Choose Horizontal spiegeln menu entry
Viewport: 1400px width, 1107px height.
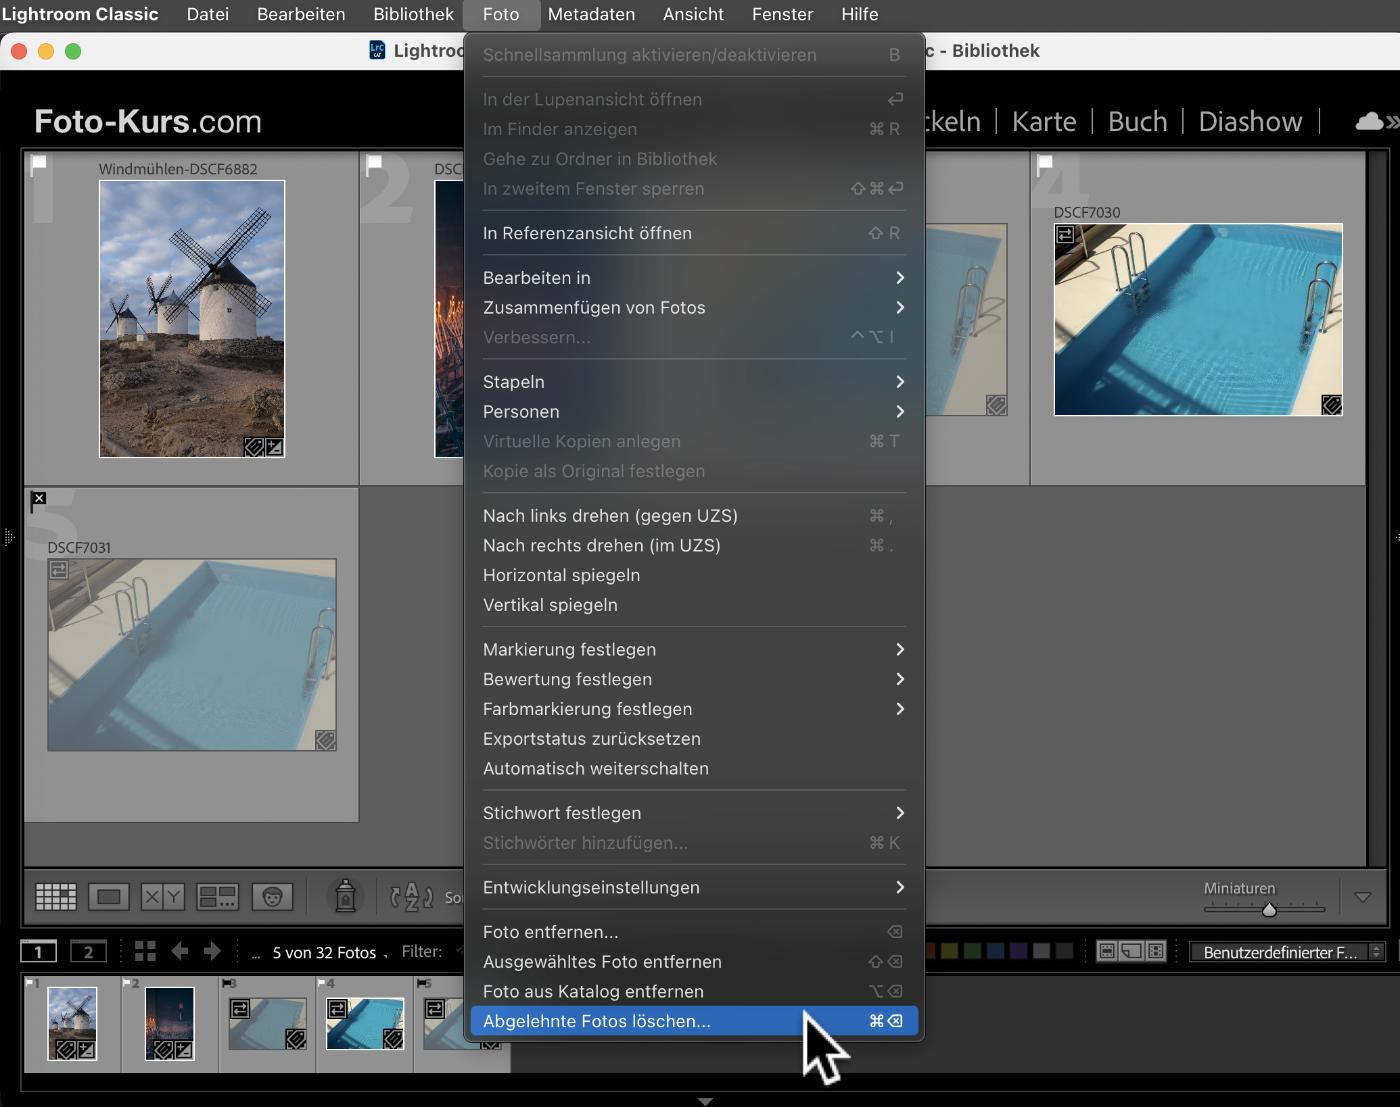coord(694,576)
